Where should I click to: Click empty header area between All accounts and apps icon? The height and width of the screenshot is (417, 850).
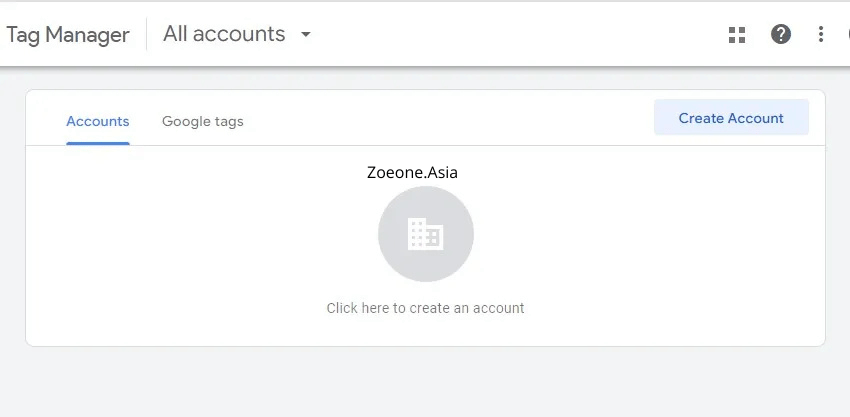click(x=515, y=35)
